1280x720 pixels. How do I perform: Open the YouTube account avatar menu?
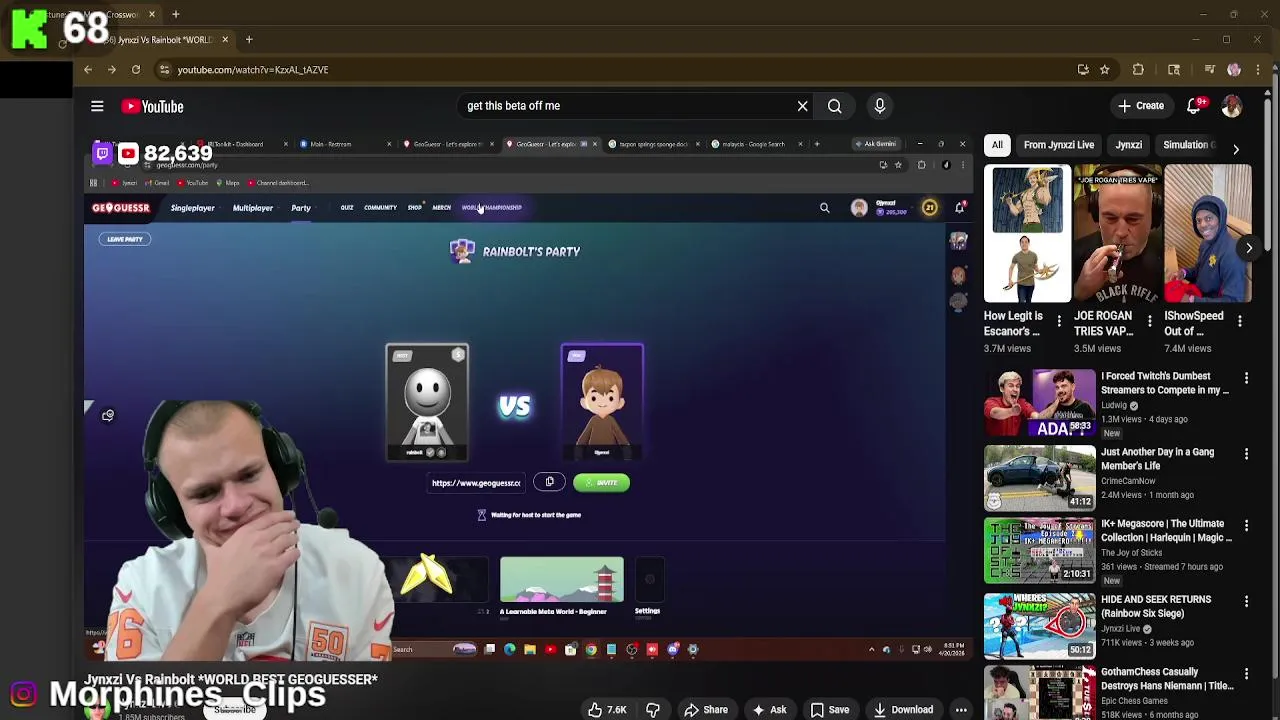point(1232,106)
